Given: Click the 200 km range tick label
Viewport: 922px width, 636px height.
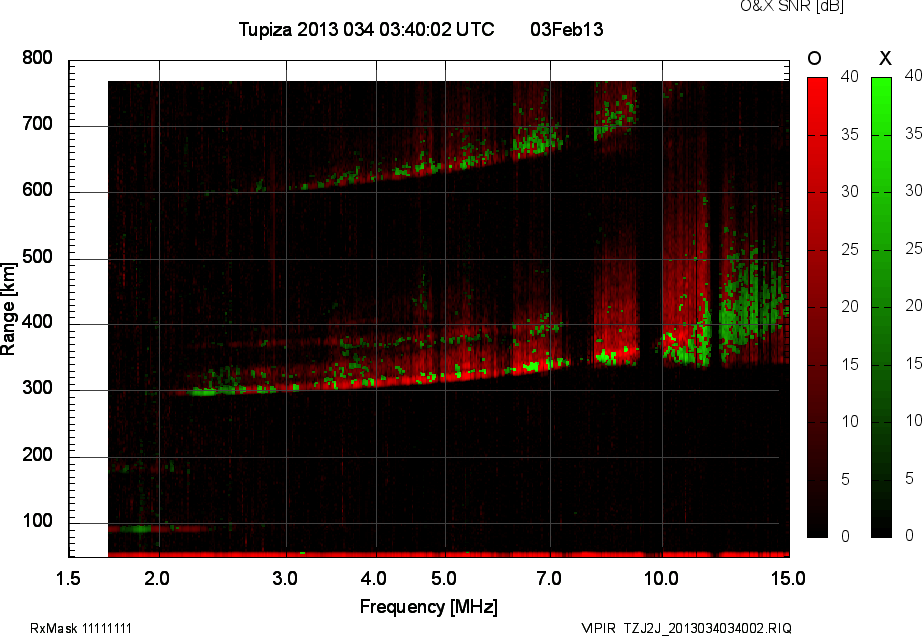Looking at the screenshot, I should pyautogui.click(x=38, y=454).
